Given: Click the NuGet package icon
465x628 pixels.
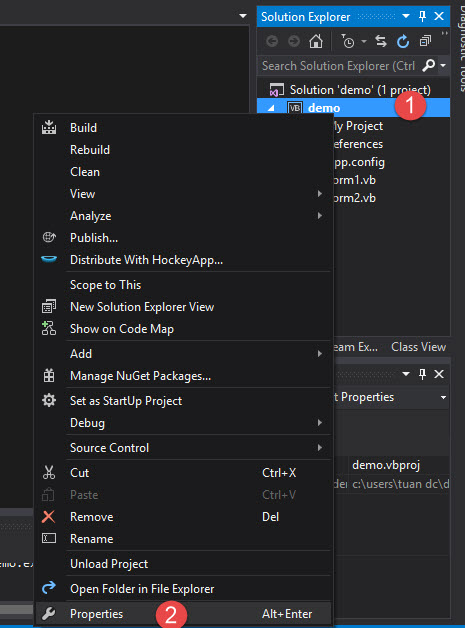Looking at the screenshot, I should coord(49,376).
